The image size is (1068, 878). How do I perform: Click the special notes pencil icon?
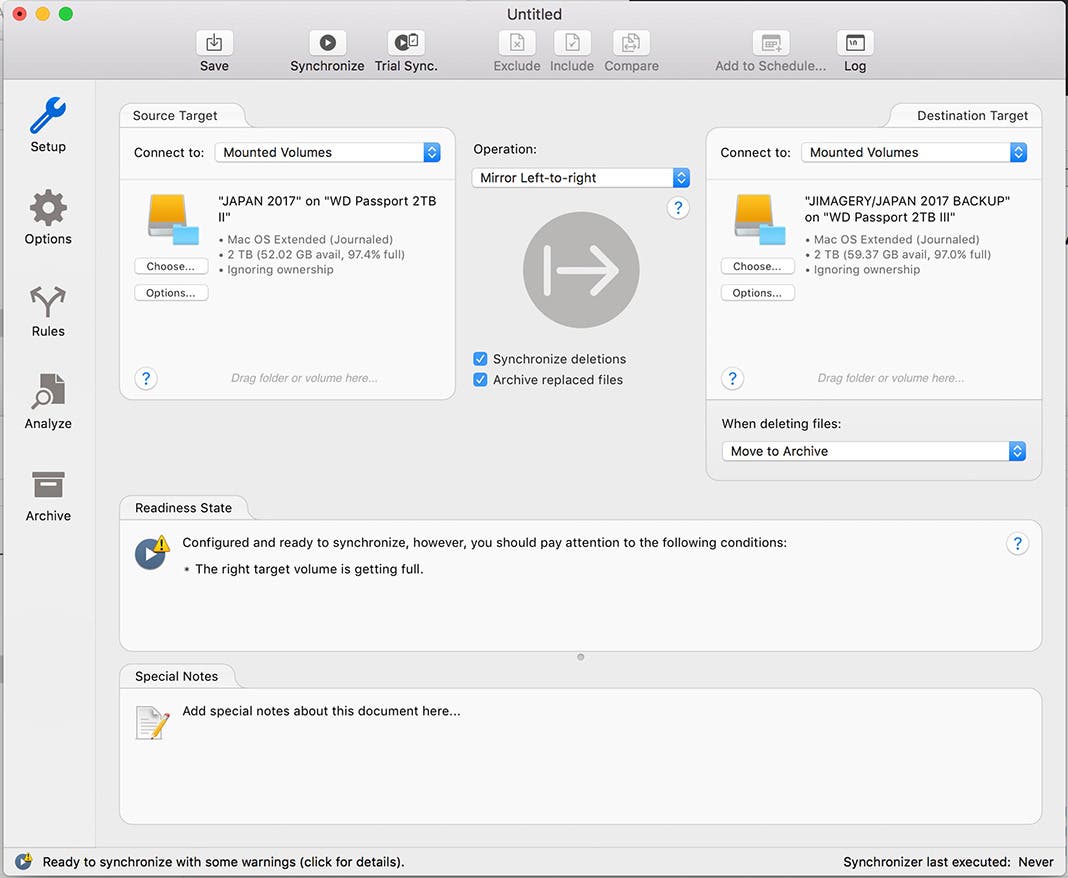point(153,723)
